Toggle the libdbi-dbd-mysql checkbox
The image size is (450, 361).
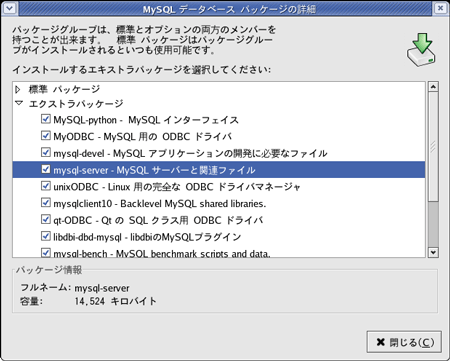46,236
